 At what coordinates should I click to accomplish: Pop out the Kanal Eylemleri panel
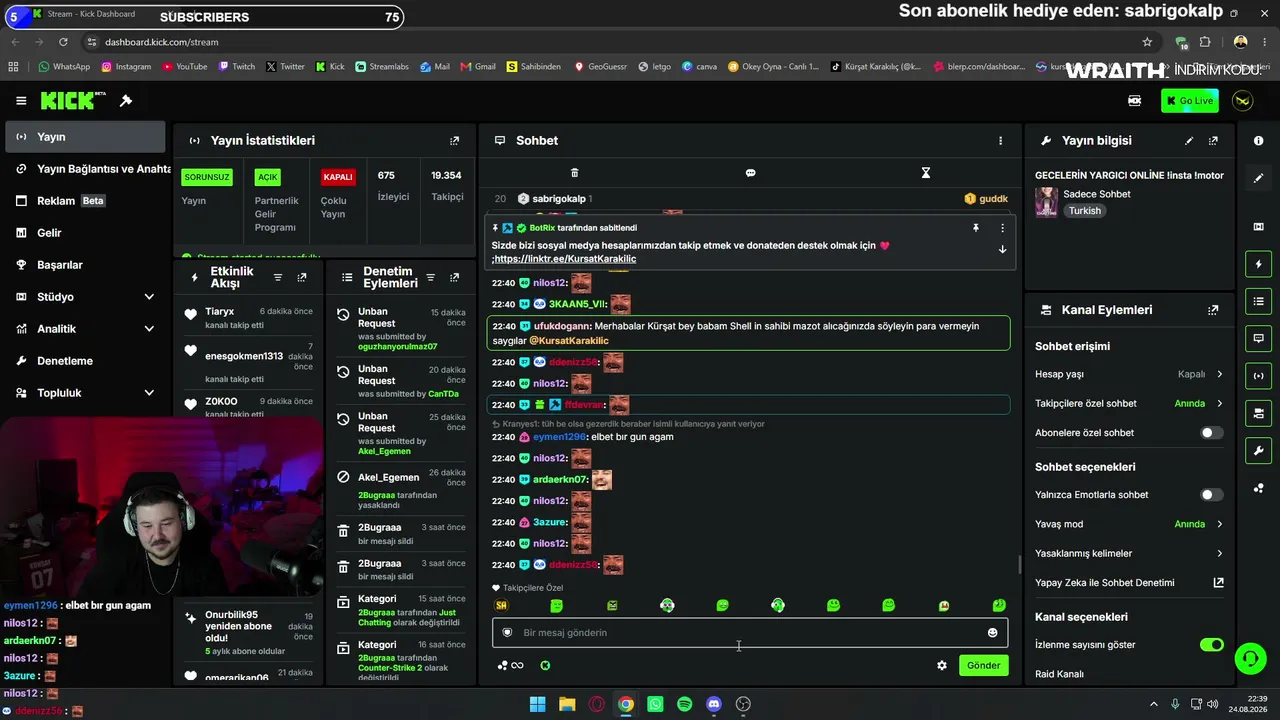point(1213,310)
